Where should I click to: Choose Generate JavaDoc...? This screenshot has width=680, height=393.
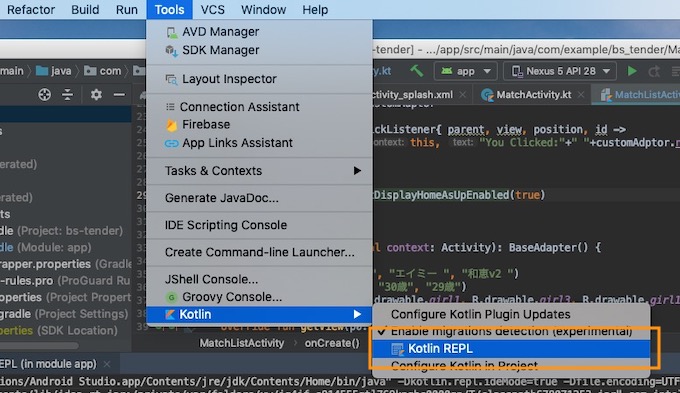(259, 198)
